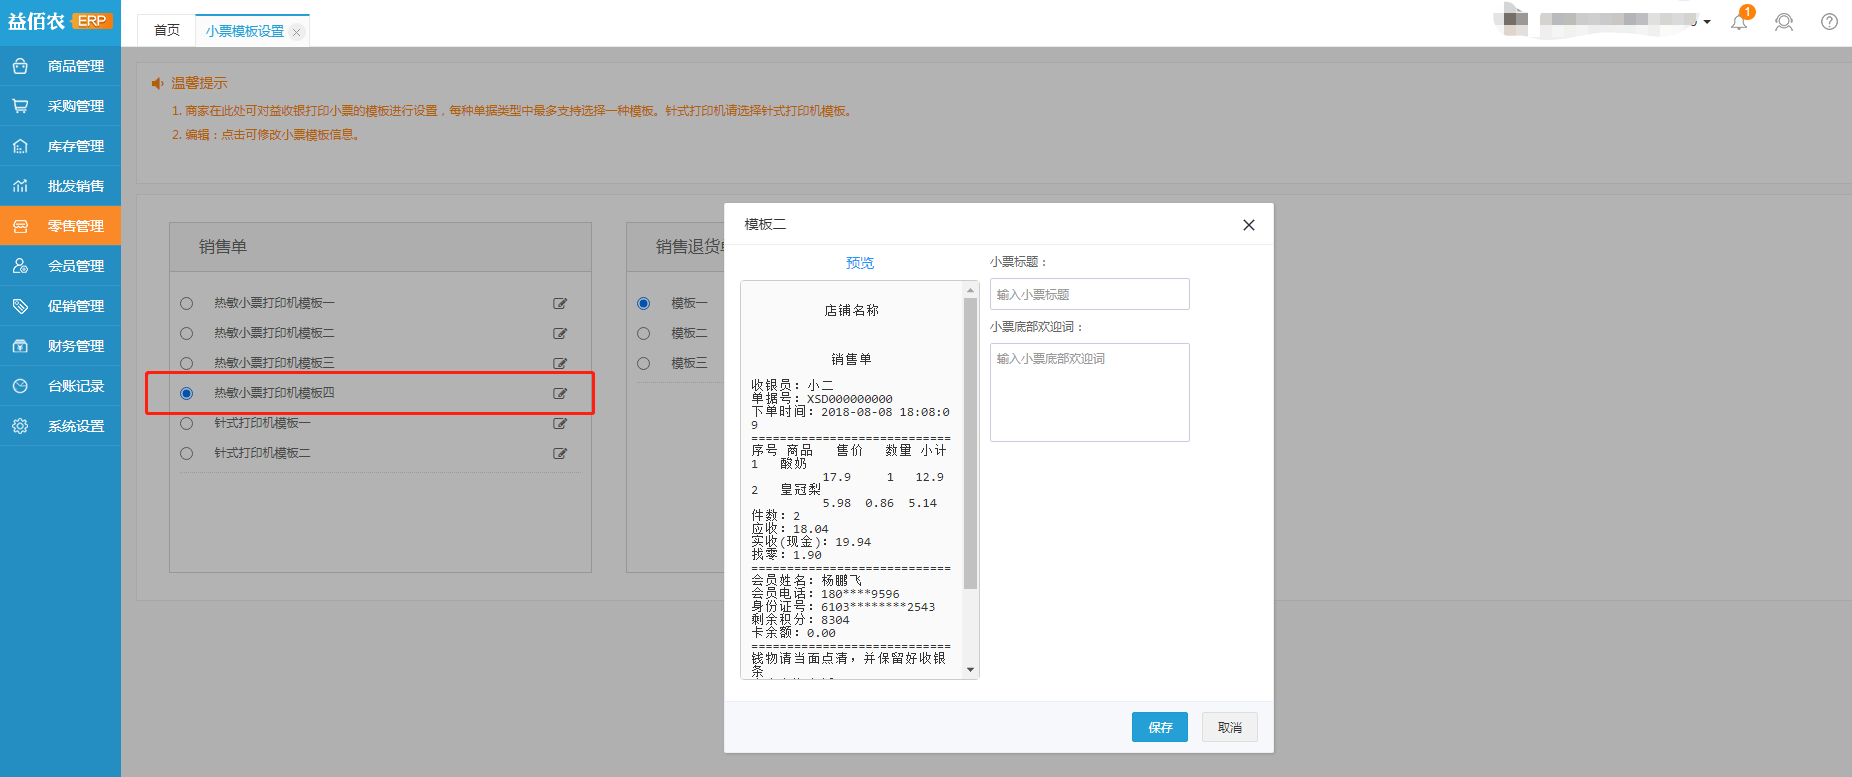This screenshot has height=777, width=1852.
Task: Click the 保存 button
Action: point(1159,727)
